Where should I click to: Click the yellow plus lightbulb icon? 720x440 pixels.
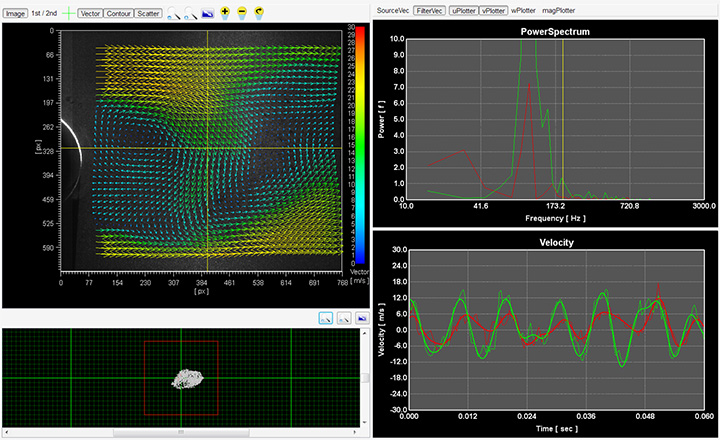[x=225, y=13]
